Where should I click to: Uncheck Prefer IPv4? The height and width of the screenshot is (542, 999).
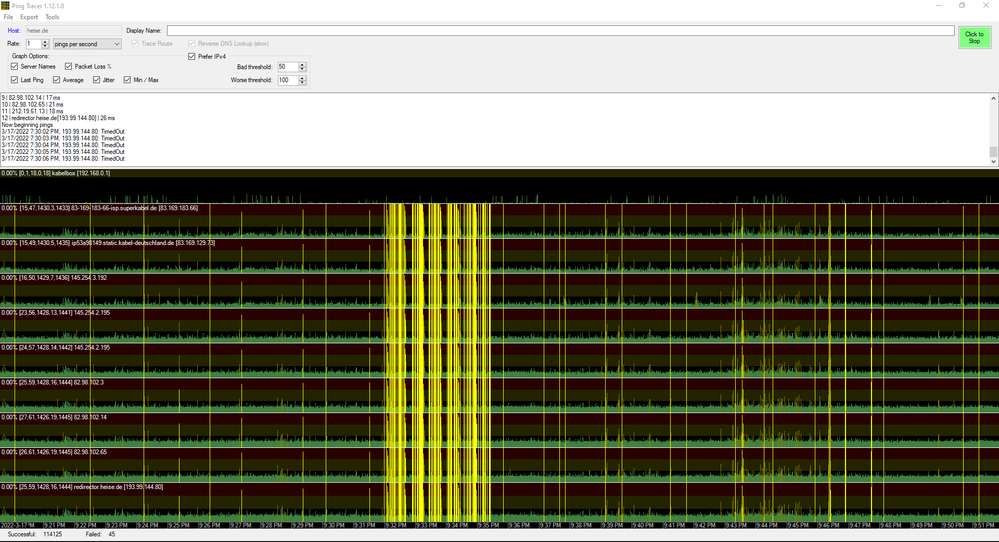[207, 57]
